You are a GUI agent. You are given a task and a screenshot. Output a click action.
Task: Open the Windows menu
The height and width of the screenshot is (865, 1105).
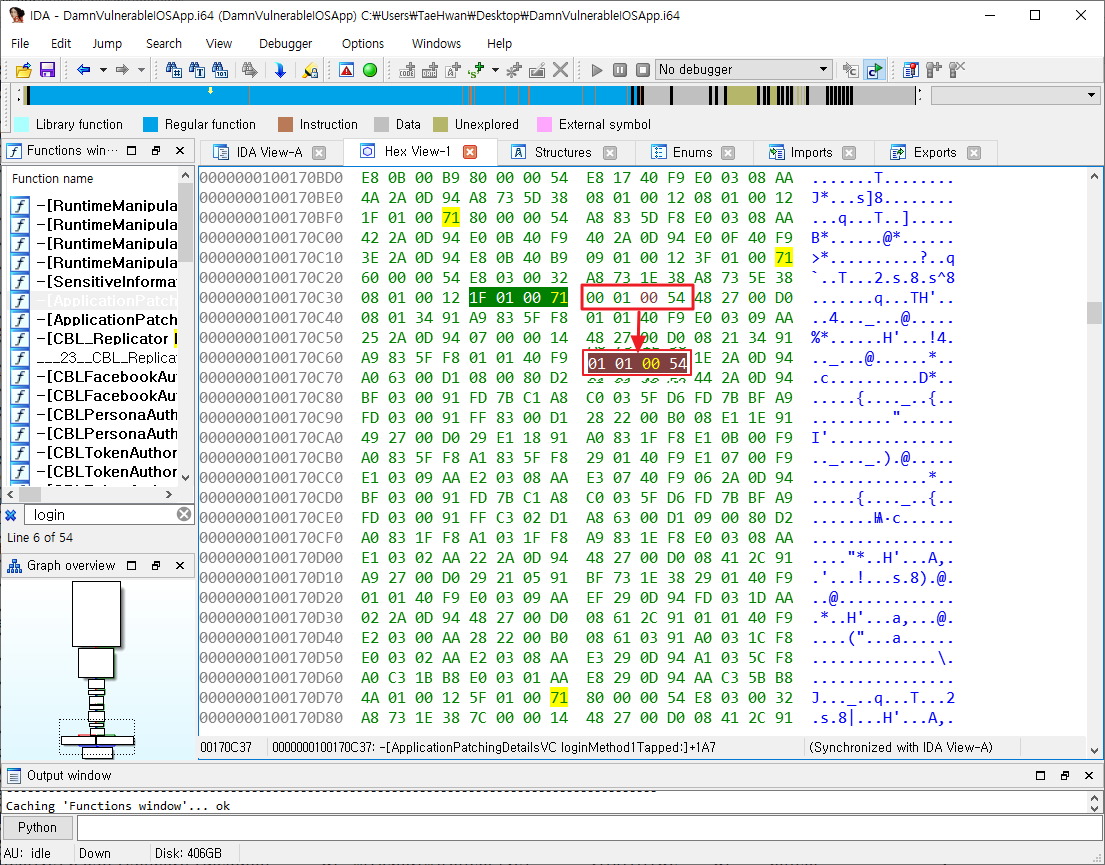coord(436,44)
